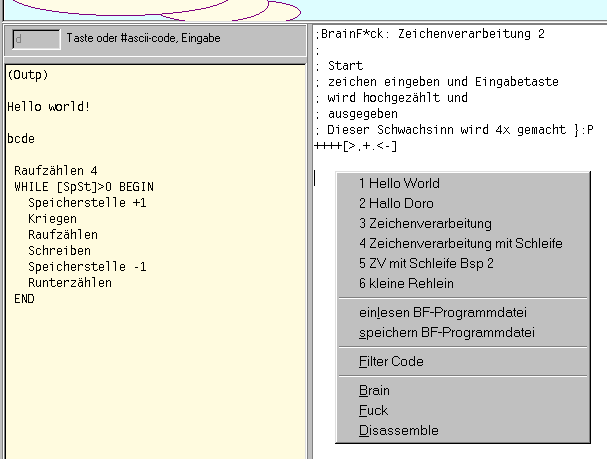Run the 'Filter Code' menu command
Screen dimensions: 607x459
coord(463,361)
